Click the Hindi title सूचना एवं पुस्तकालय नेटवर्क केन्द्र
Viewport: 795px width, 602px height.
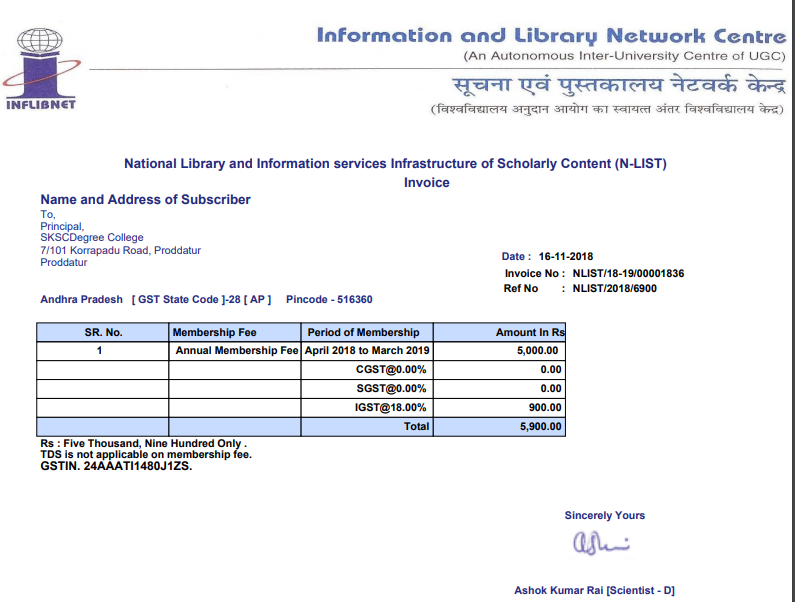(619, 85)
